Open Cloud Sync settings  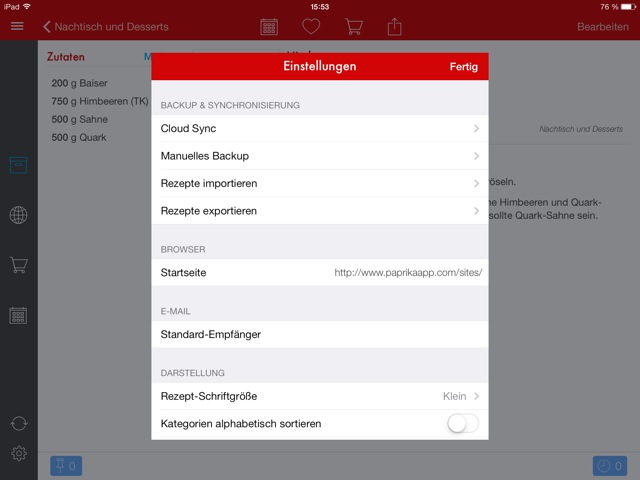click(x=320, y=129)
